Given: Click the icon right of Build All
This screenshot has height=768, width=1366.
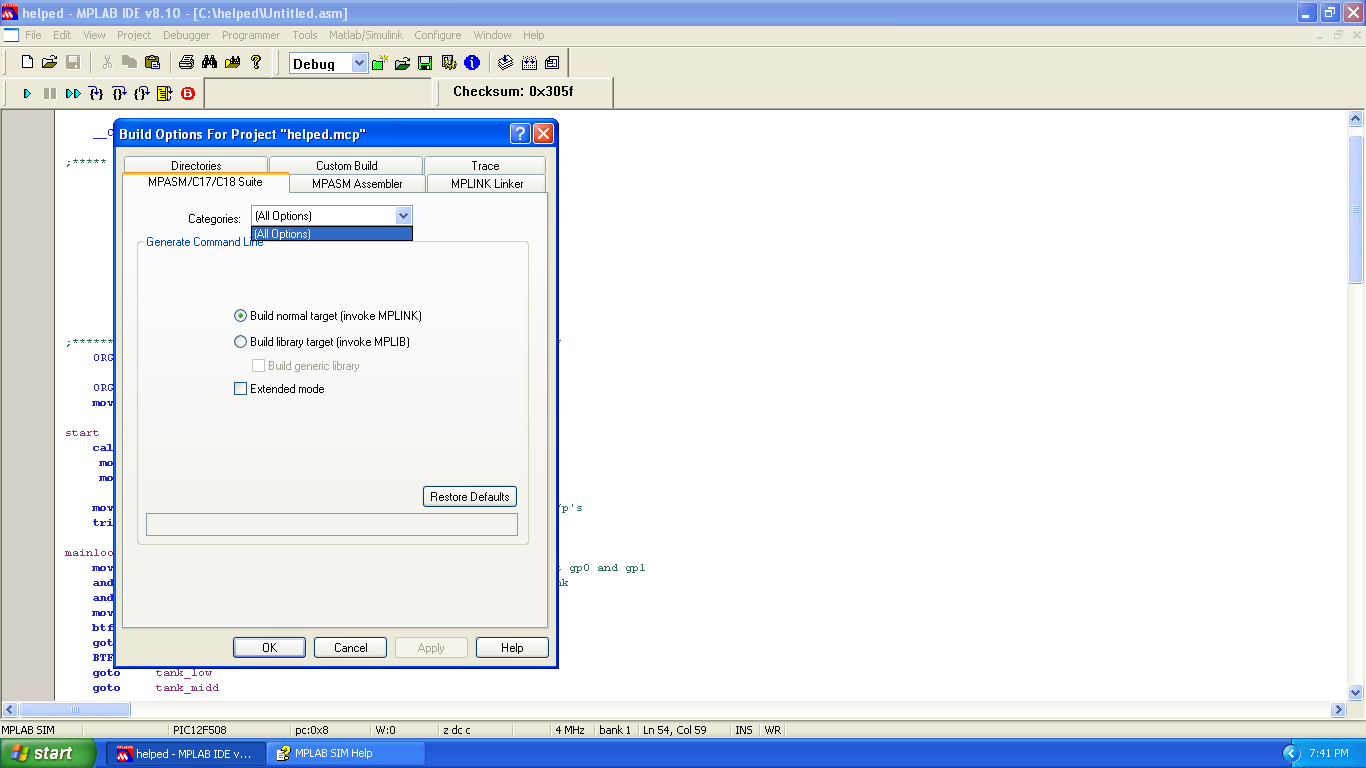Looking at the screenshot, I should pos(552,63).
